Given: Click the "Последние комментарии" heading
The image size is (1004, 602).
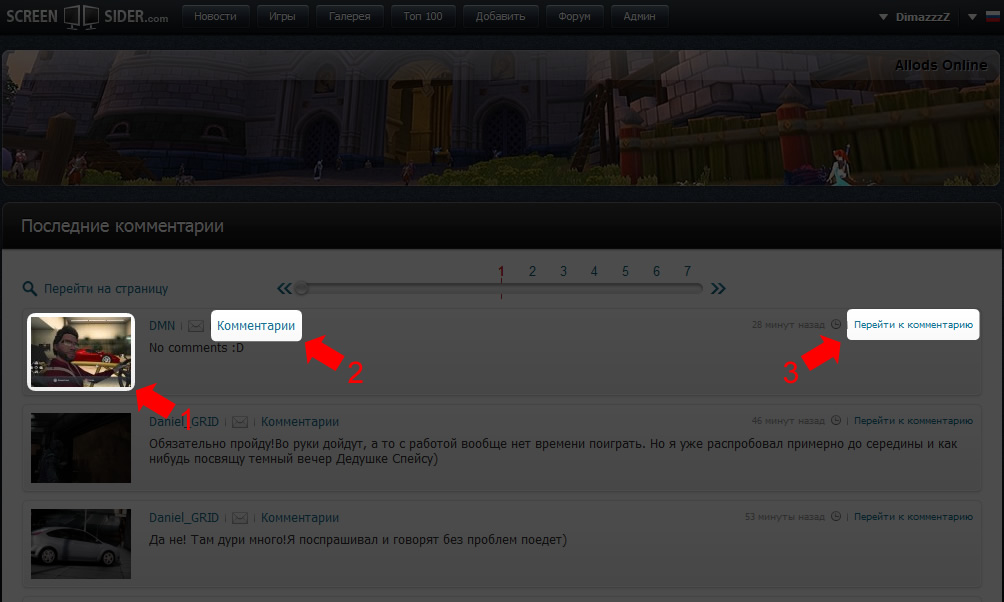Looking at the screenshot, I should click(122, 226).
